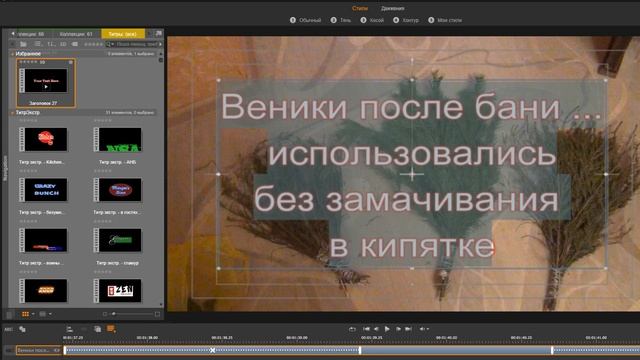Click the clip handle at mid-timeline
The width and height of the screenshot is (640, 360).
click(360, 350)
